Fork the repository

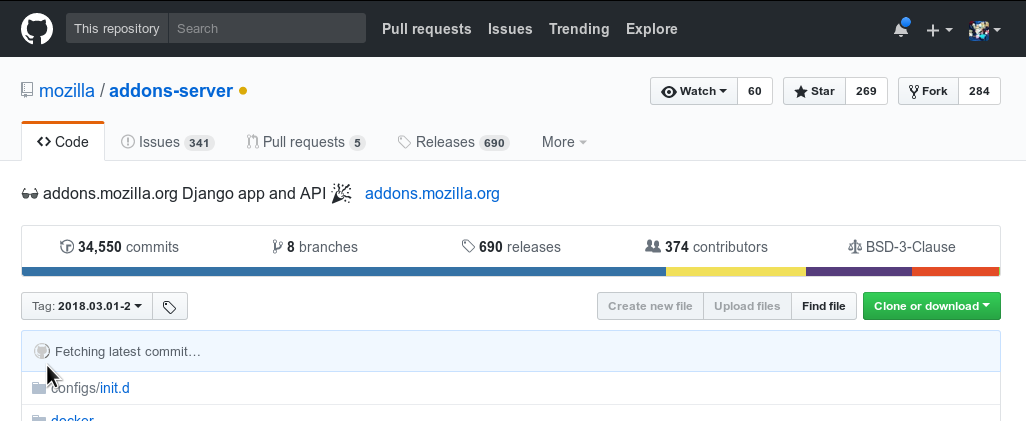tap(929, 91)
